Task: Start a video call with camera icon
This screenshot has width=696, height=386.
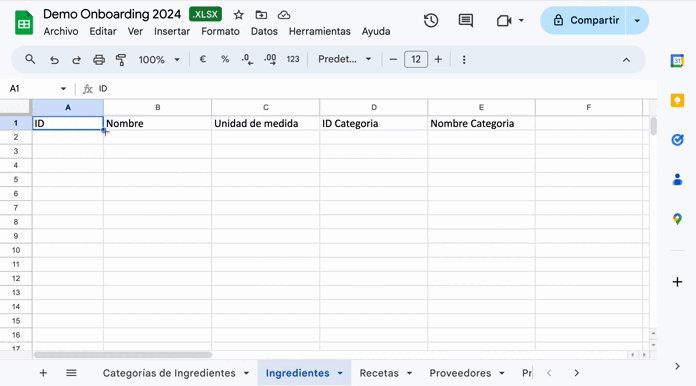Action: click(504, 20)
